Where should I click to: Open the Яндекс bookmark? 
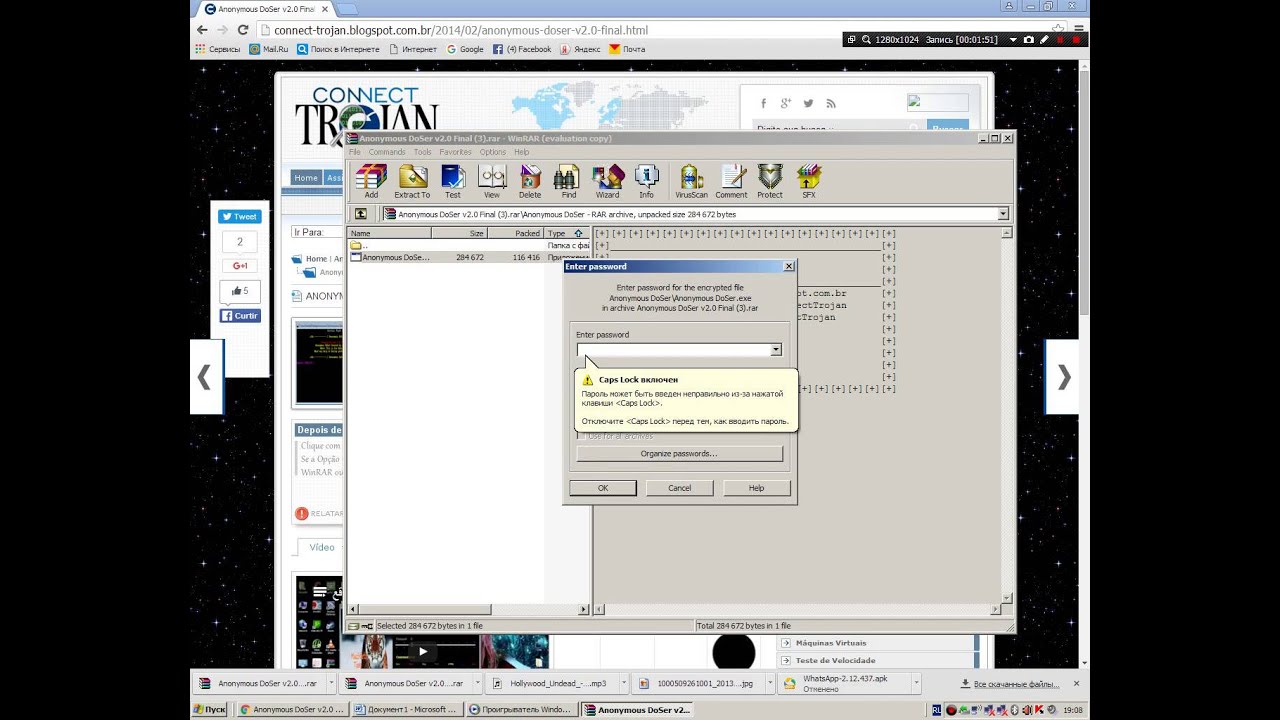coord(580,49)
